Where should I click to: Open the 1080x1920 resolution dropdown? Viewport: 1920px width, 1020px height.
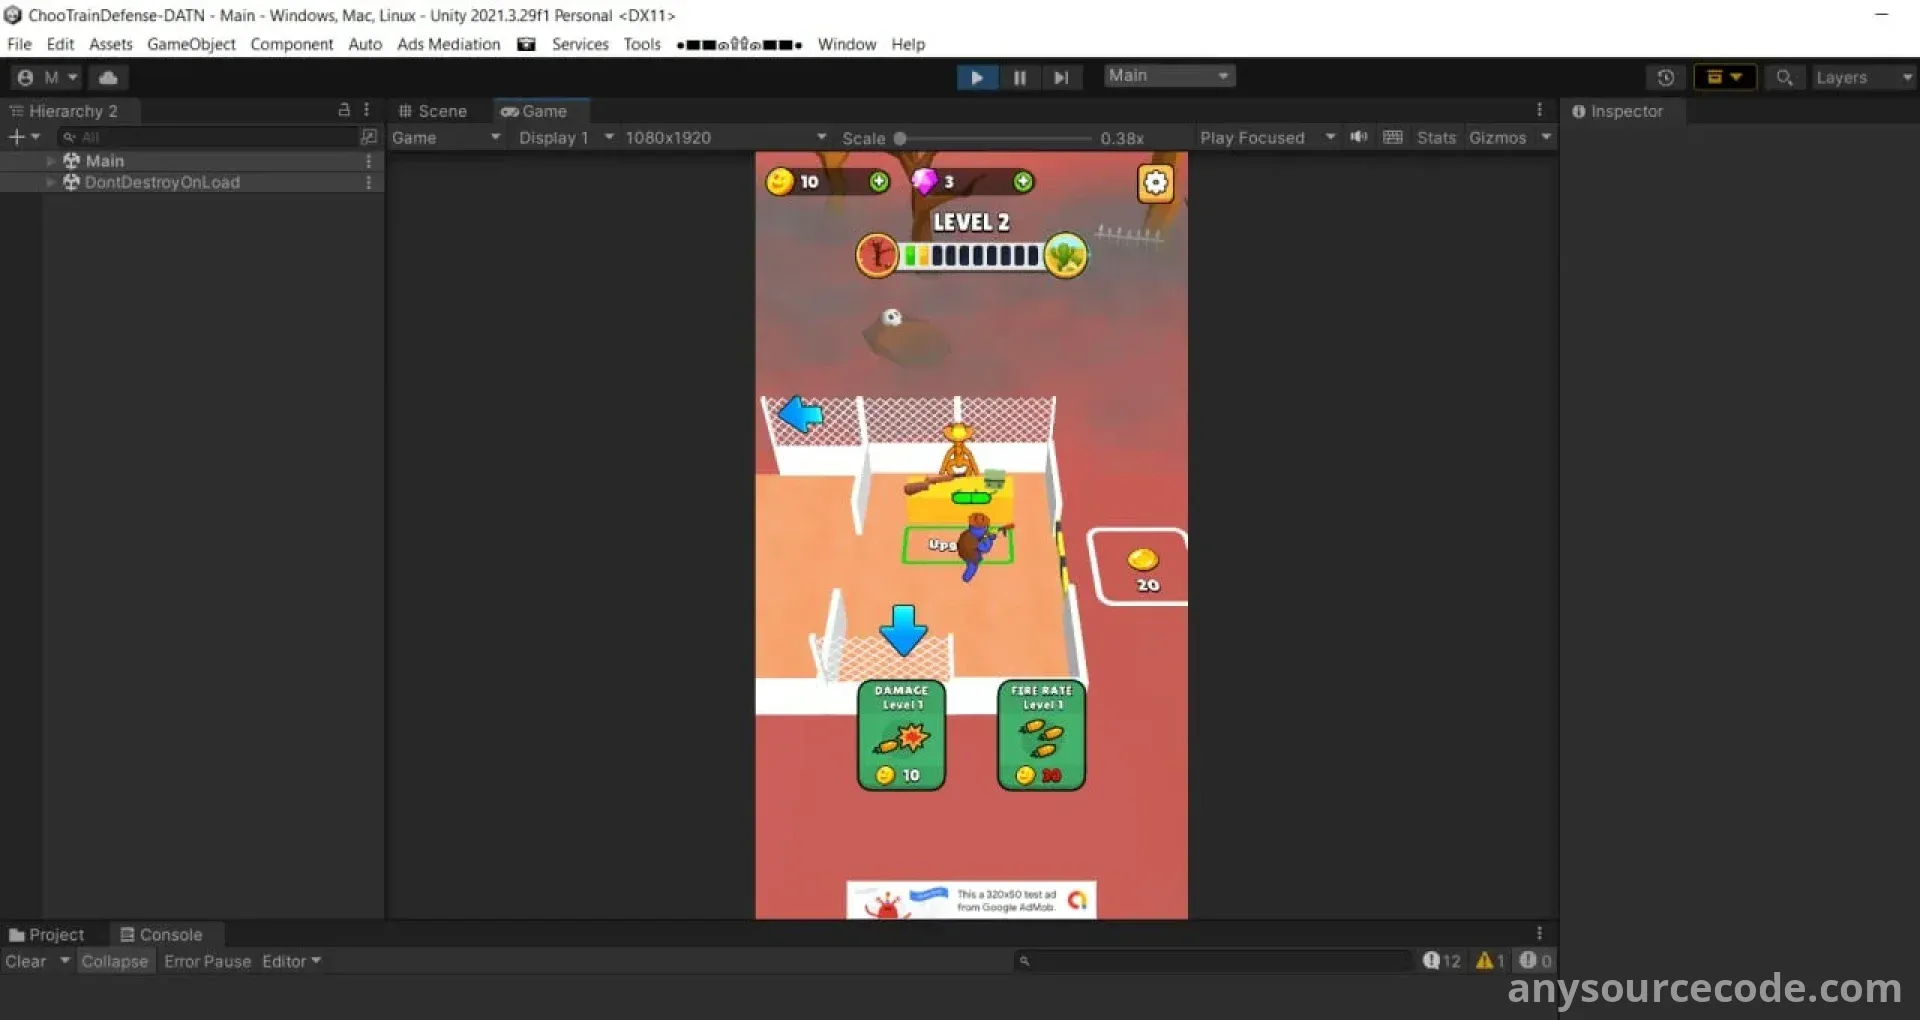(725, 138)
